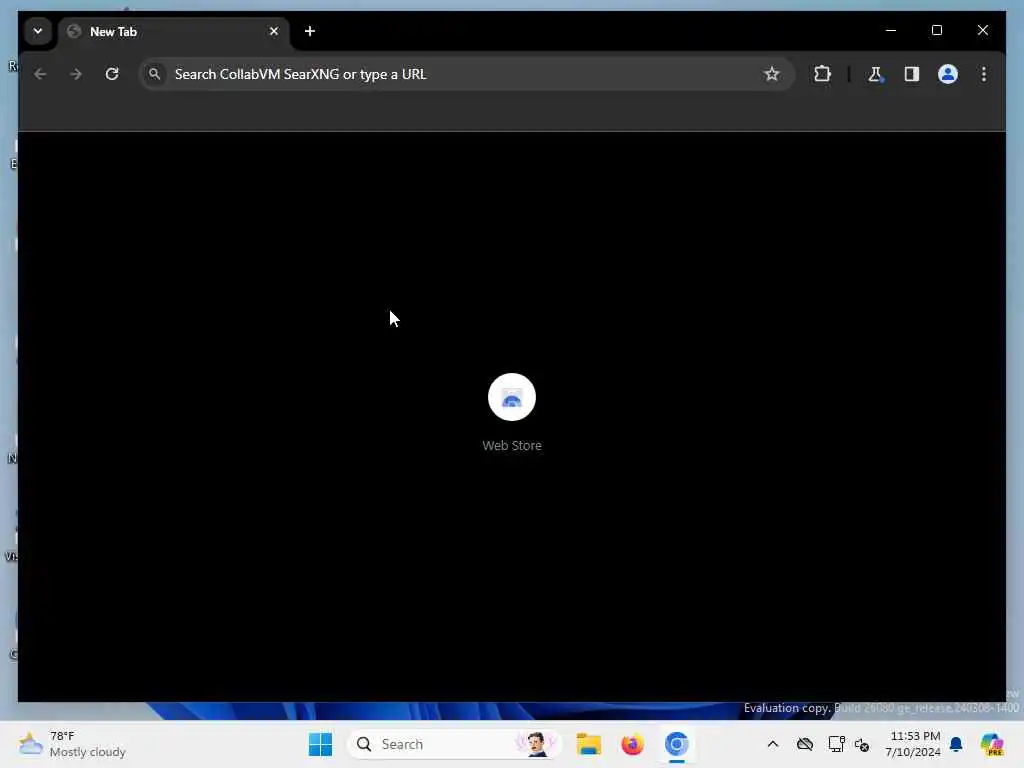Launch Firefox from taskbar
This screenshot has height=768, width=1024.
[x=632, y=744]
